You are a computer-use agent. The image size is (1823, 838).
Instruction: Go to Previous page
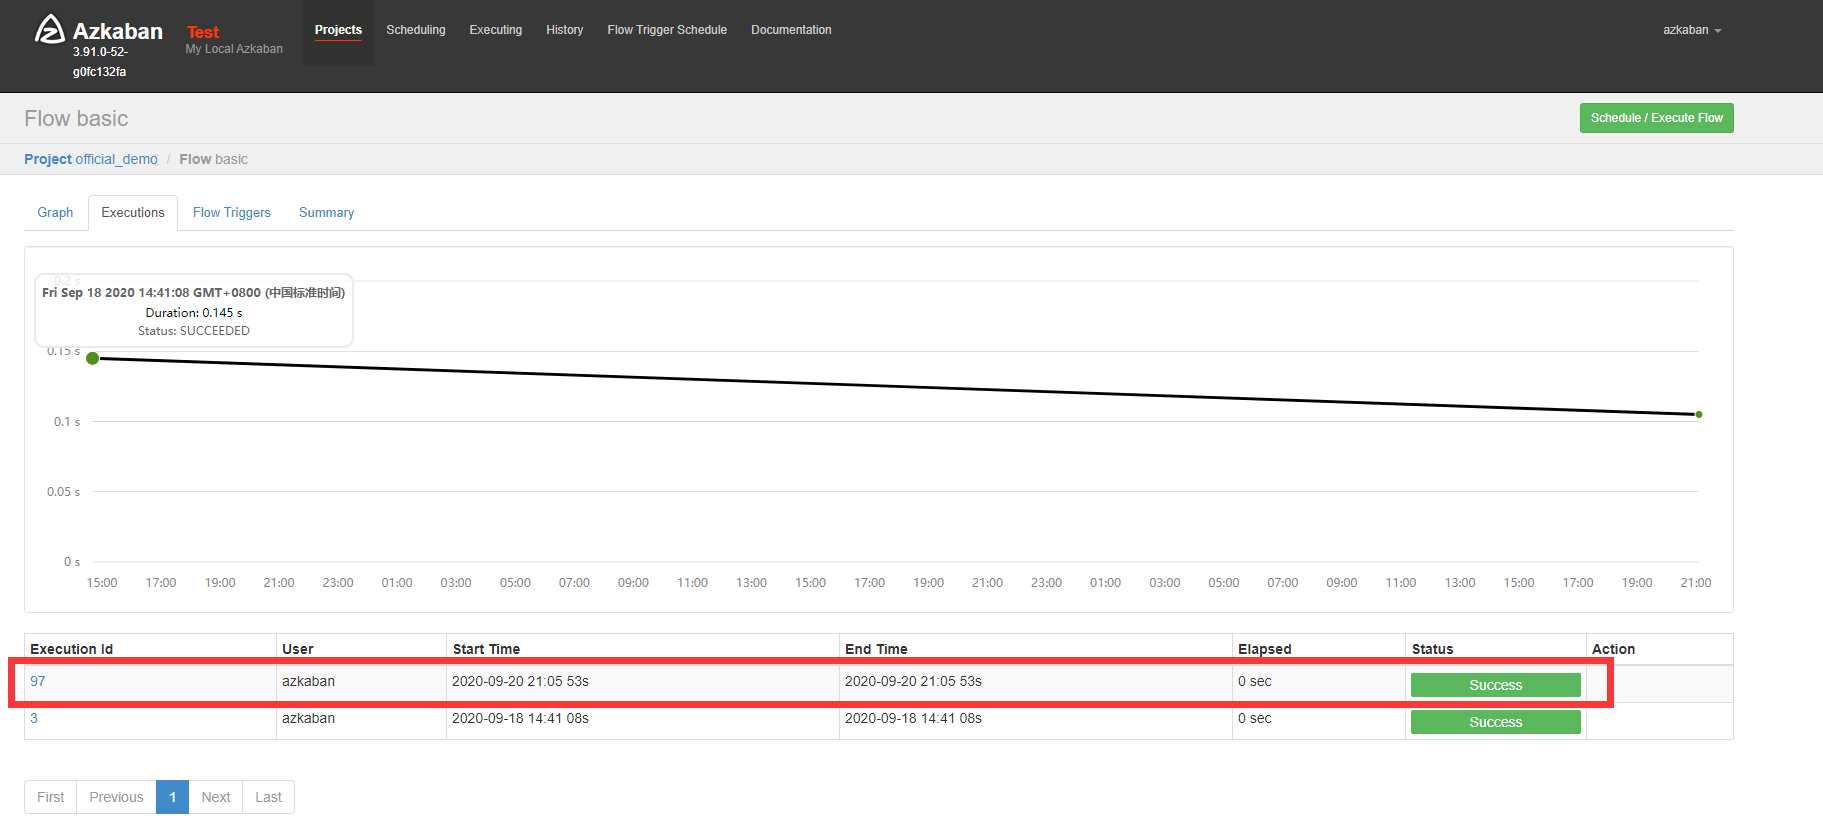pyautogui.click(x=116, y=797)
